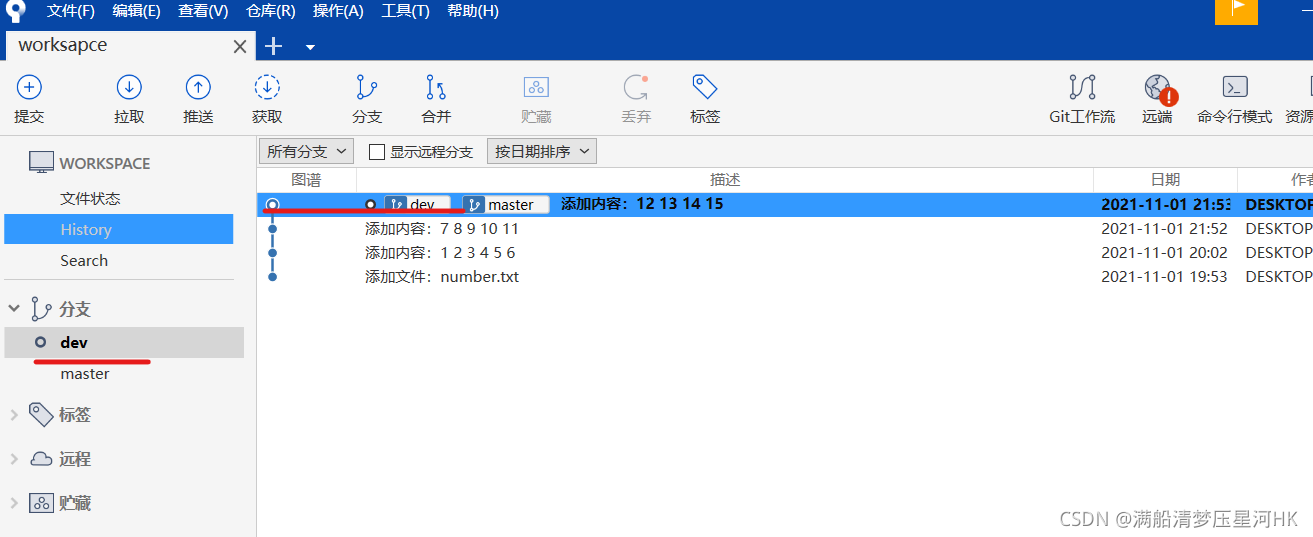1313x537 pixels.
Task: Click the stash icon beside 贮藏 section
Action: tap(41, 503)
